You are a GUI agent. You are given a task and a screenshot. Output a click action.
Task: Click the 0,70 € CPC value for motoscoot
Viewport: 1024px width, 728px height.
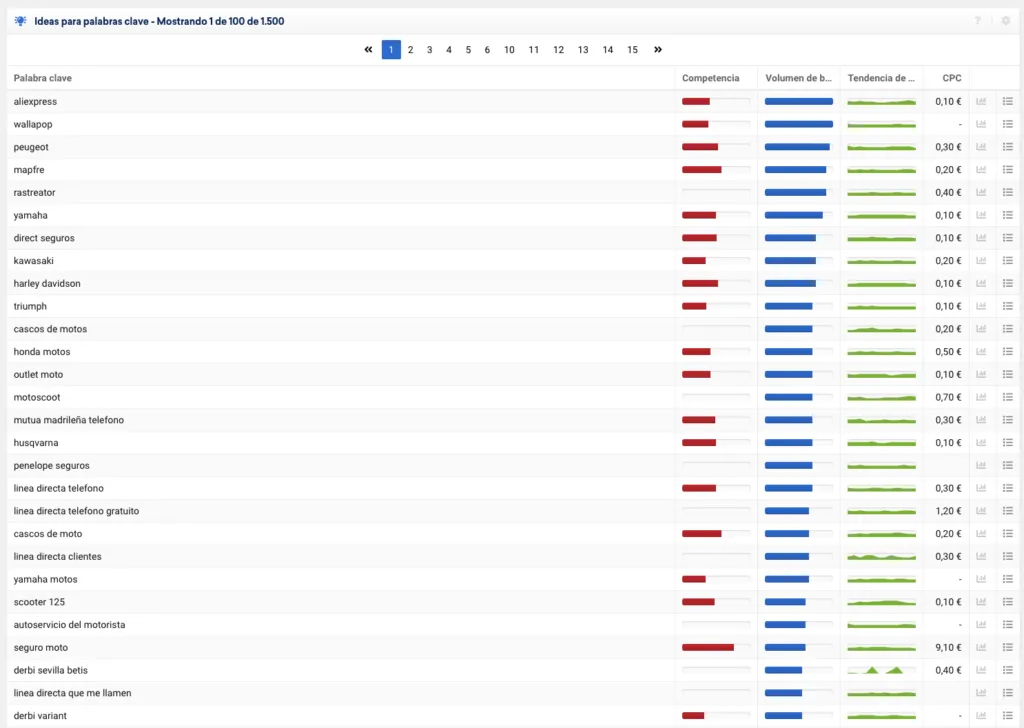tap(948, 397)
